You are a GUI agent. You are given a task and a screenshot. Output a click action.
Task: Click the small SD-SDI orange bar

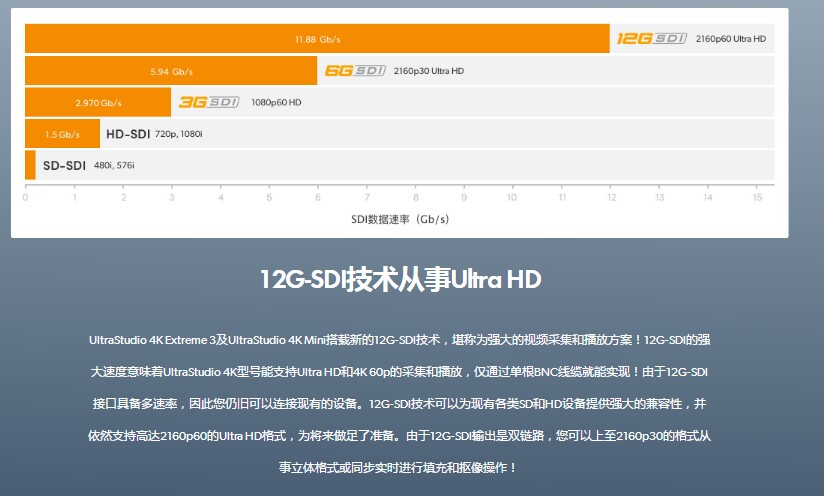pos(30,165)
